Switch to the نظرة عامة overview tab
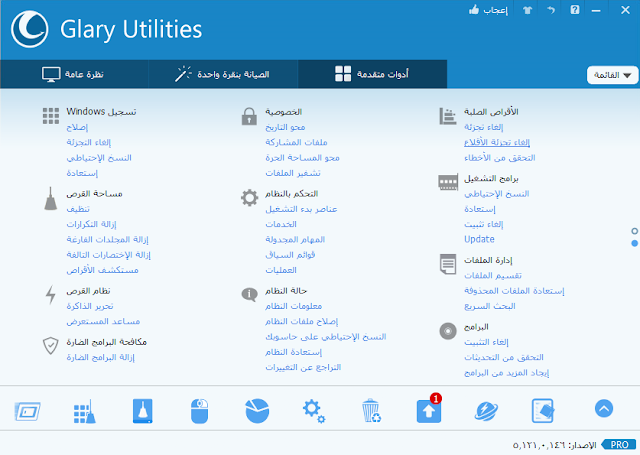Image resolution: width=640 pixels, height=455 pixels. coord(73,74)
